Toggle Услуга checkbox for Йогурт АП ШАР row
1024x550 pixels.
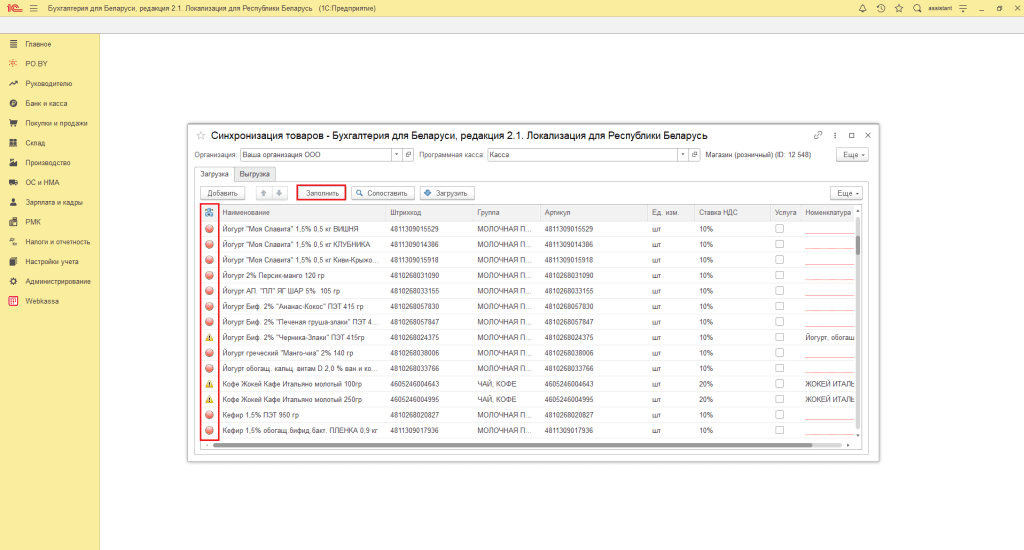click(x=779, y=291)
